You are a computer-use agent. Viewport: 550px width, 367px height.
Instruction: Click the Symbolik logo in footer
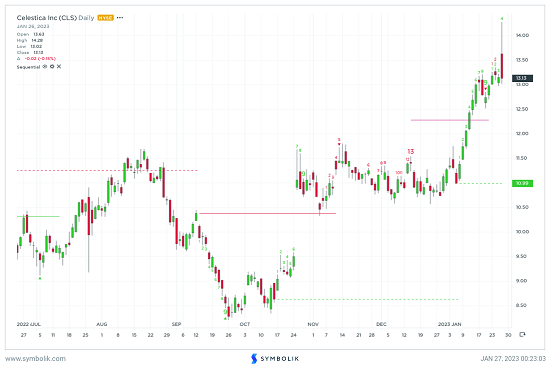pos(275,359)
